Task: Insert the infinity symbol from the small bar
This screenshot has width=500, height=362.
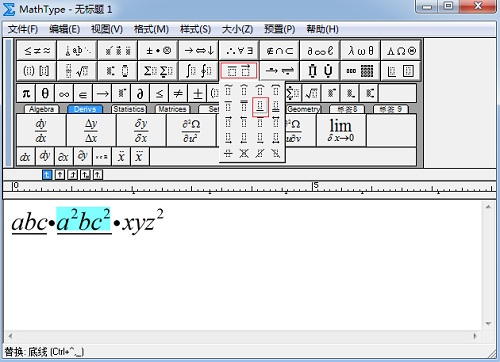Action: pos(64,94)
